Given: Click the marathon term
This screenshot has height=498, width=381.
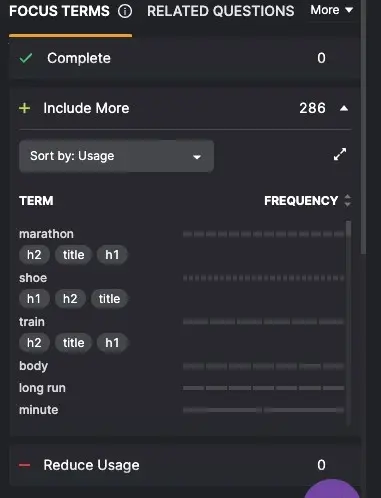Looking at the screenshot, I should click(46, 234).
